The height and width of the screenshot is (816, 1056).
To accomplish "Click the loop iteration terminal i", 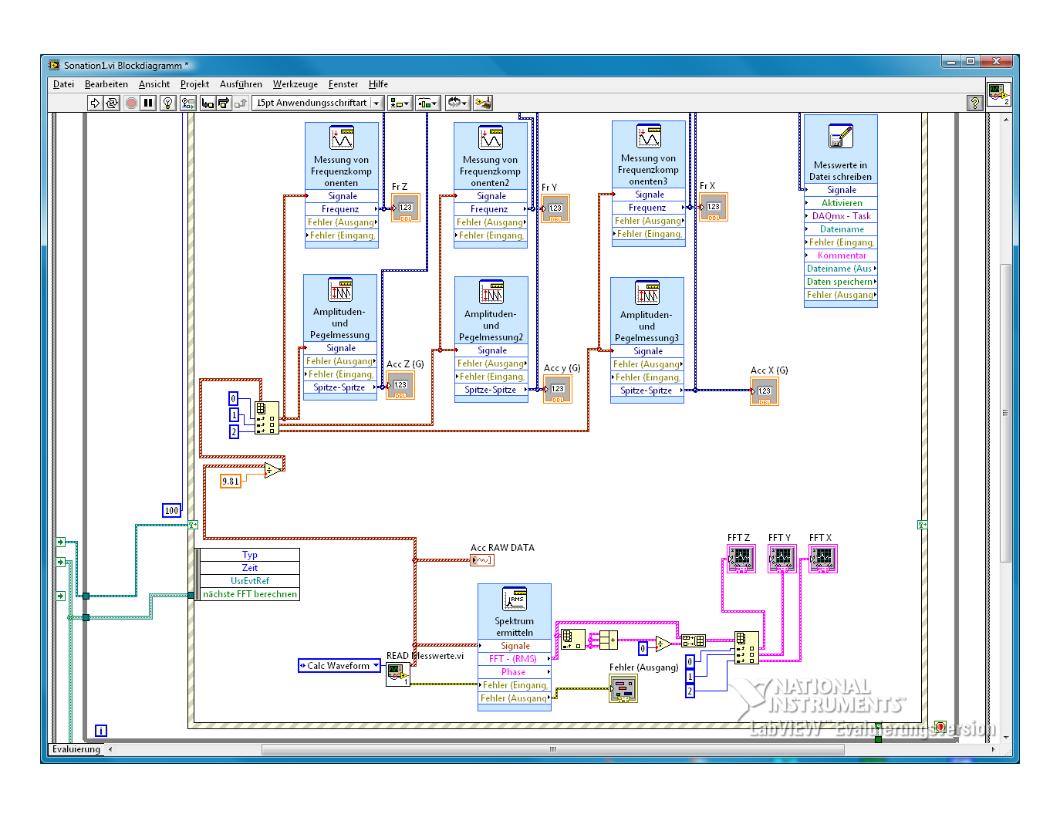I will tap(101, 730).
